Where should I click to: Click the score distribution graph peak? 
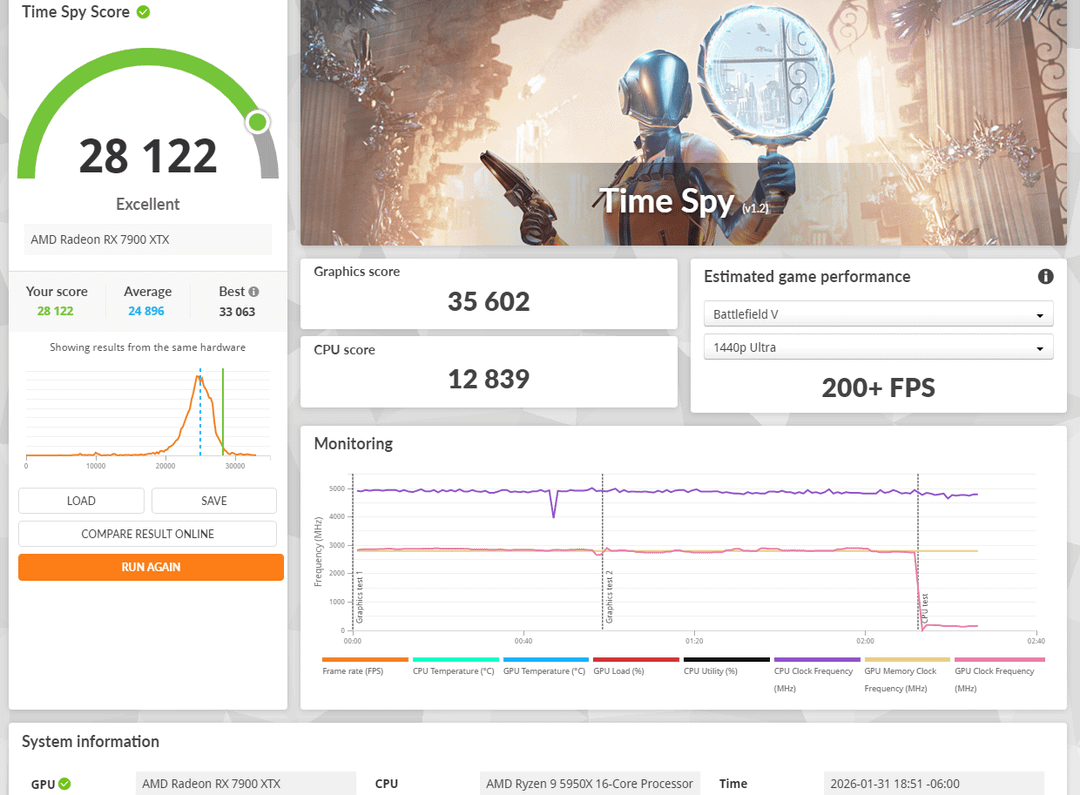(198, 376)
